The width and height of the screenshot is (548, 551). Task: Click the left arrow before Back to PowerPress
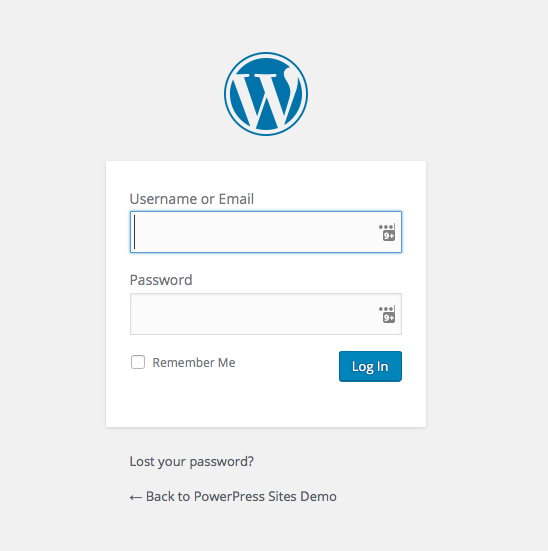point(136,497)
